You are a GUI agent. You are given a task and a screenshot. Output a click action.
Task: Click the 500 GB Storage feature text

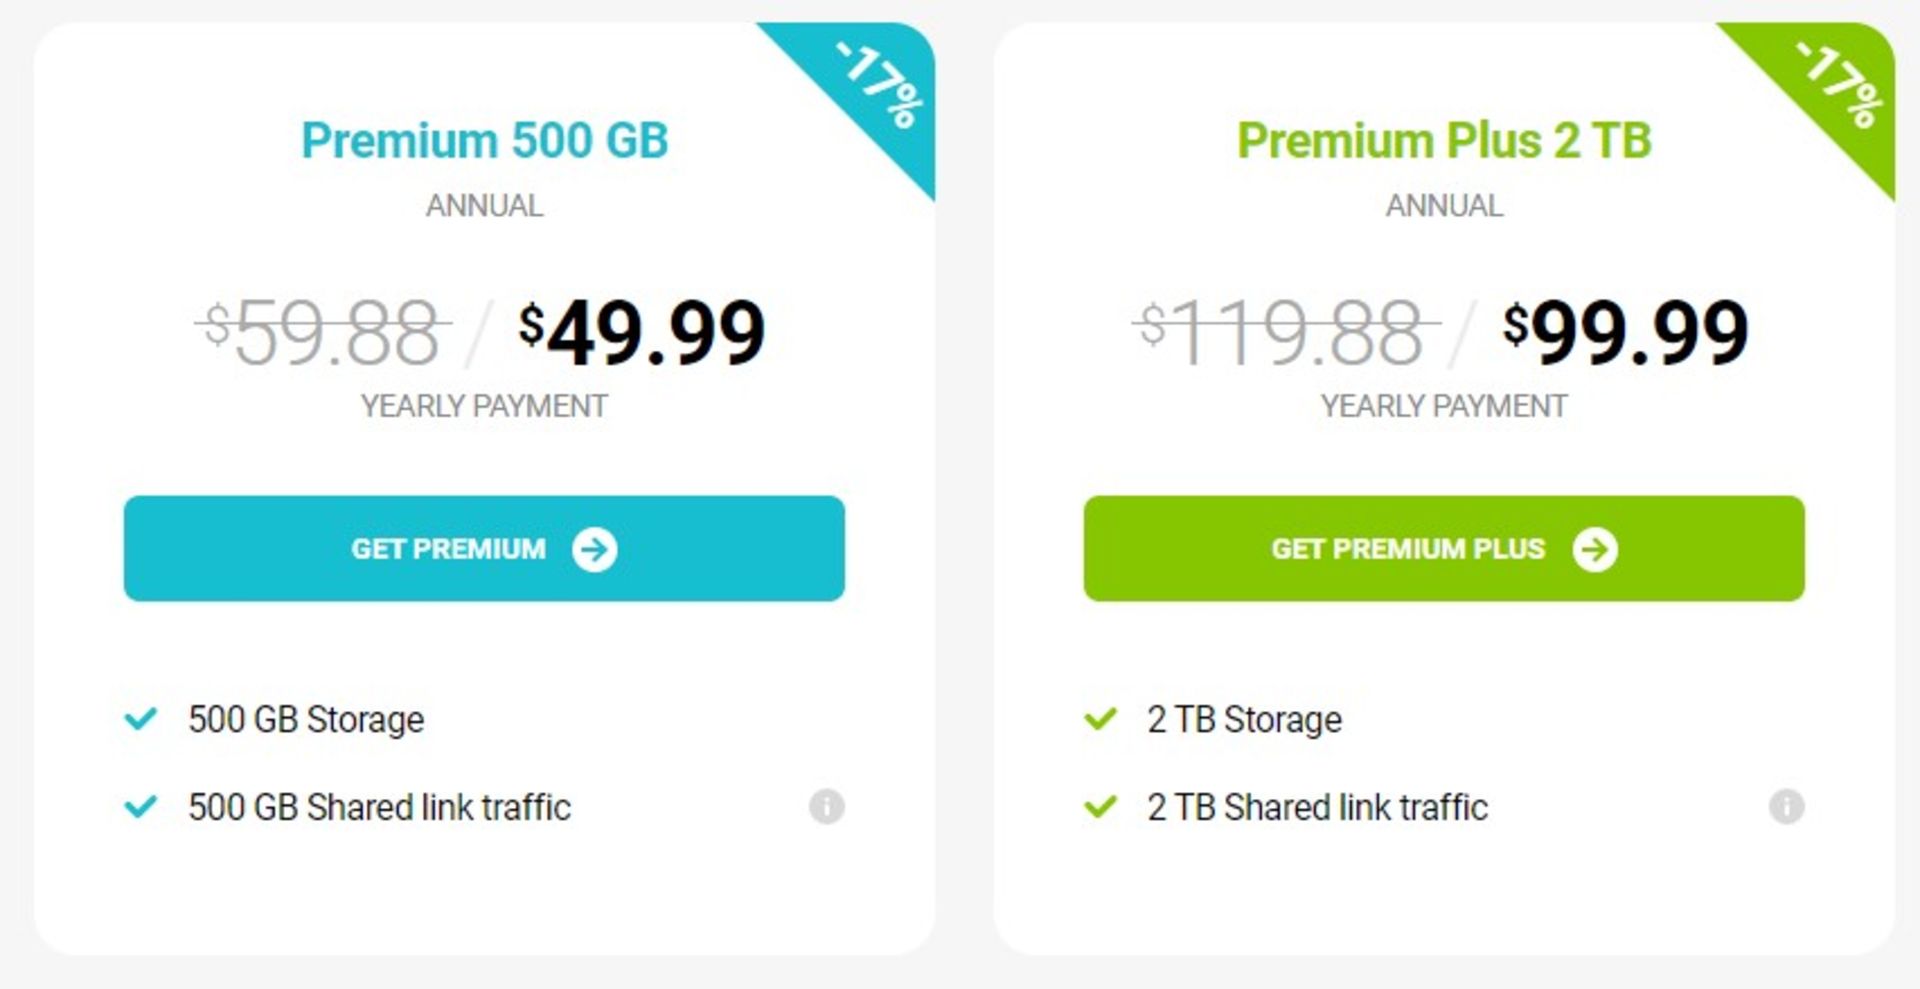pos(306,719)
